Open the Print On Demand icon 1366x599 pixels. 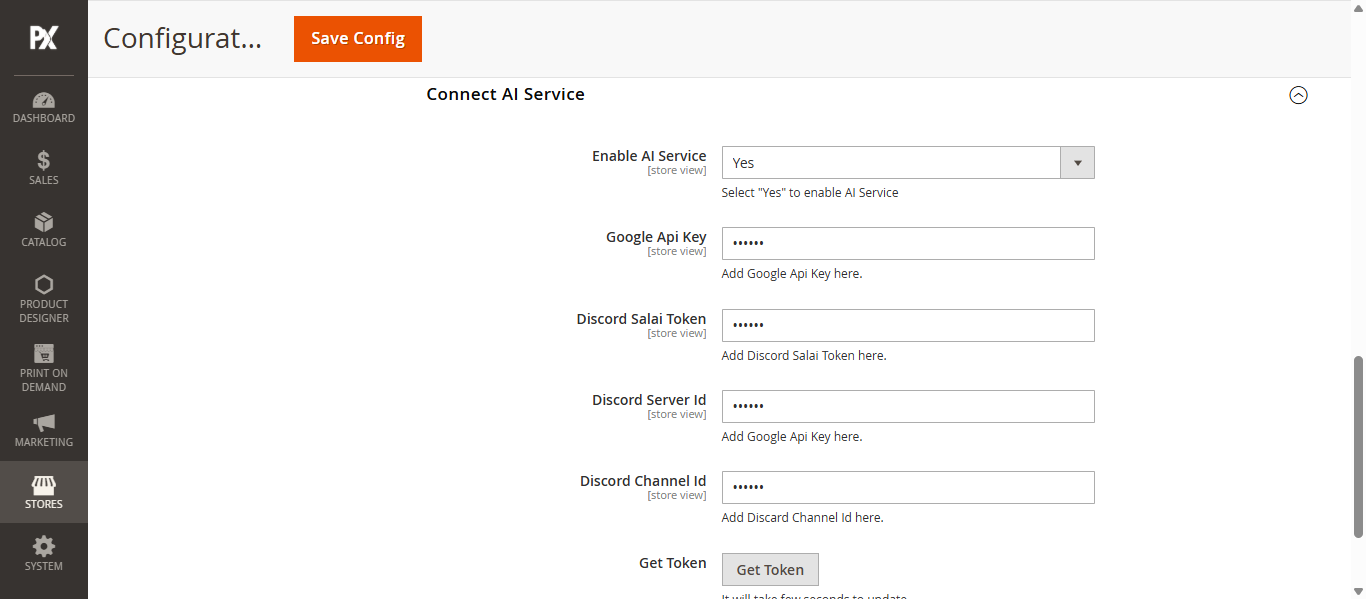(x=44, y=353)
